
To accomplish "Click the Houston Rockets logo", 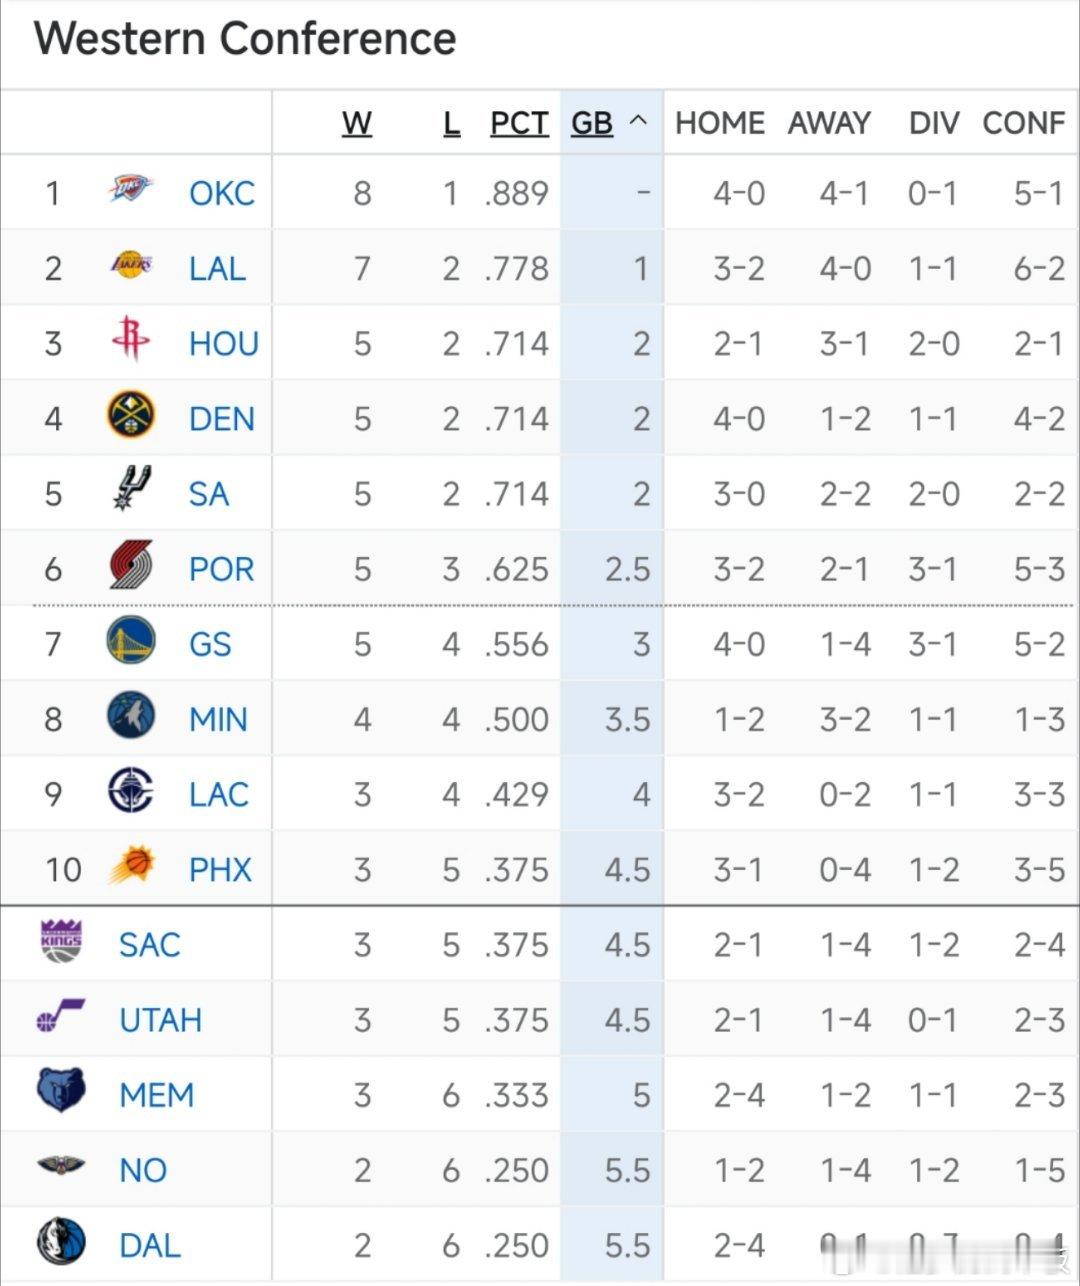I will click(131, 340).
